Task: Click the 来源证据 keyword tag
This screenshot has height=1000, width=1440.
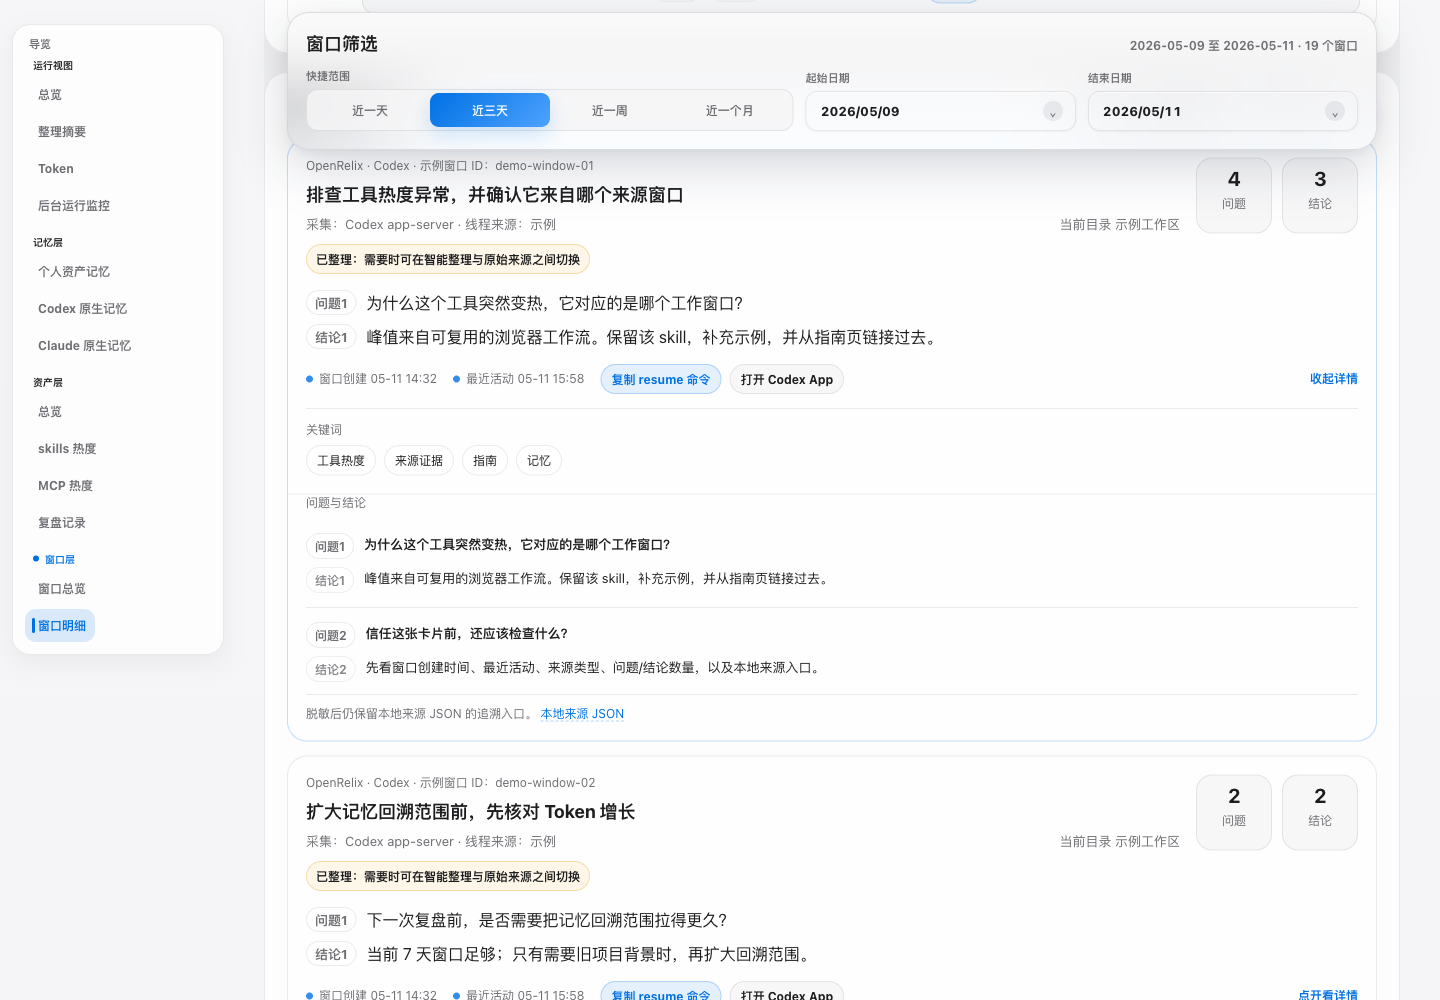Action: (x=419, y=461)
